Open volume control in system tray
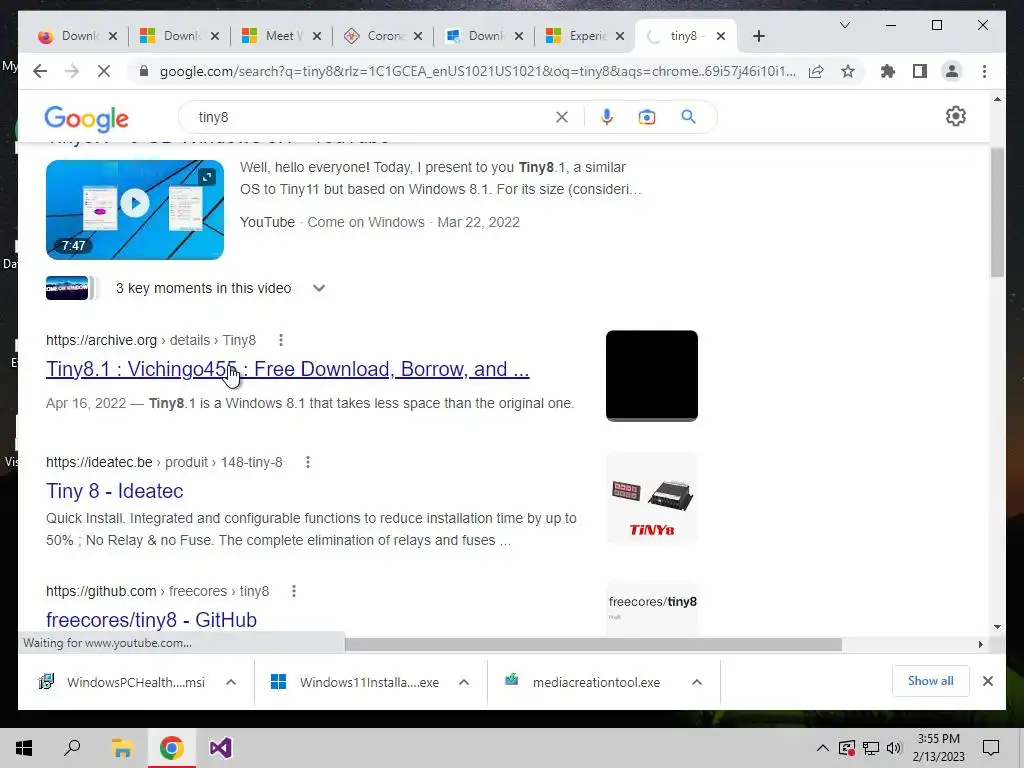The width and height of the screenshot is (1024, 768). 894,748
